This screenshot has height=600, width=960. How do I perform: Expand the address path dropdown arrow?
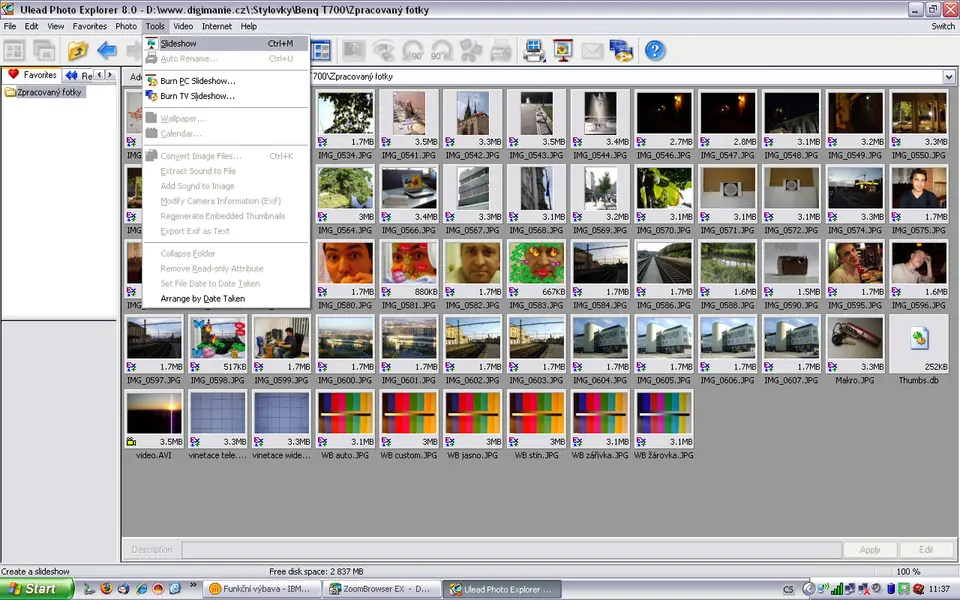pos(948,76)
